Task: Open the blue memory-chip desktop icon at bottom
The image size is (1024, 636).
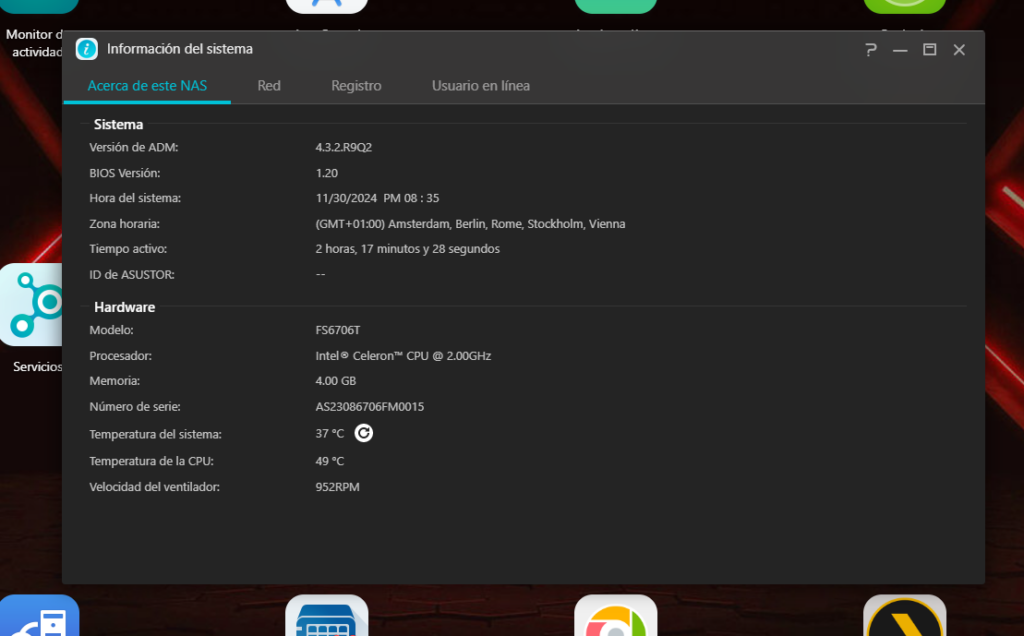Action: tap(327, 615)
